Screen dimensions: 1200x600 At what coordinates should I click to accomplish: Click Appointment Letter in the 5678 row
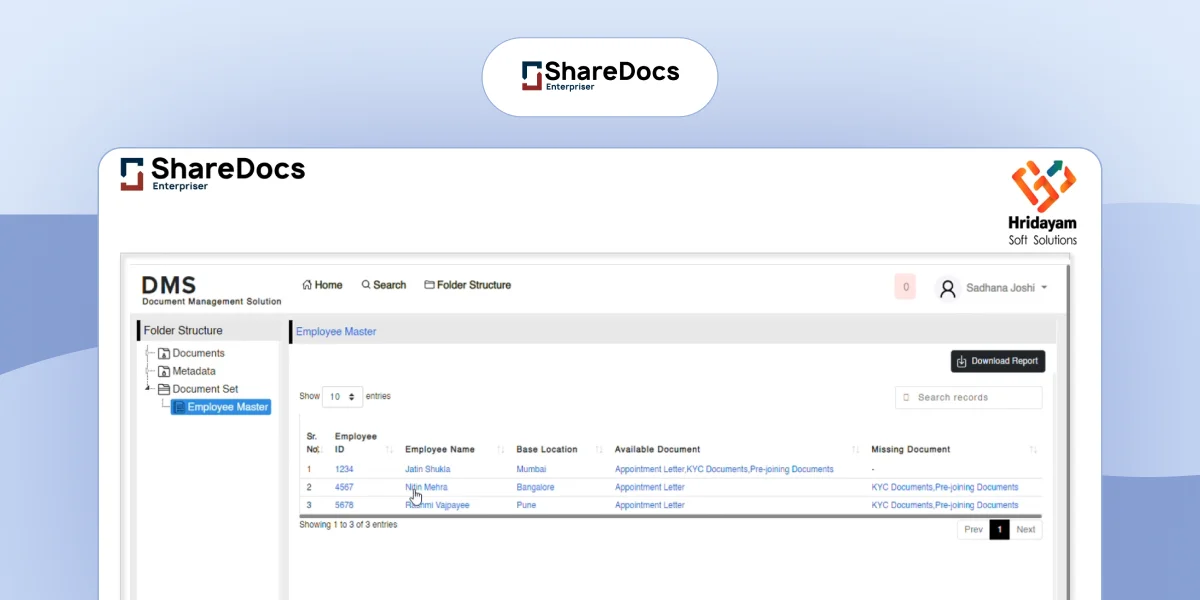point(650,505)
